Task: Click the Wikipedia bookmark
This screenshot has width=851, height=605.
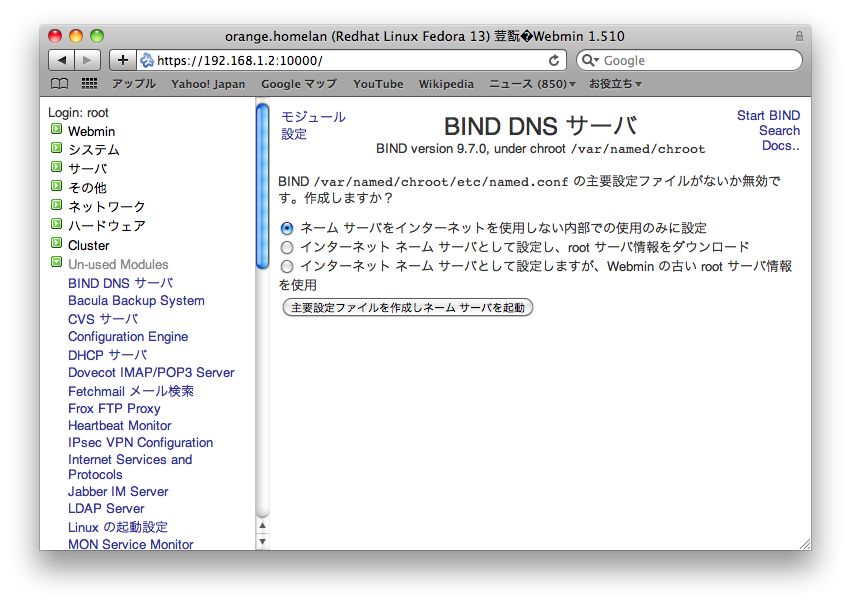Action: [x=446, y=84]
